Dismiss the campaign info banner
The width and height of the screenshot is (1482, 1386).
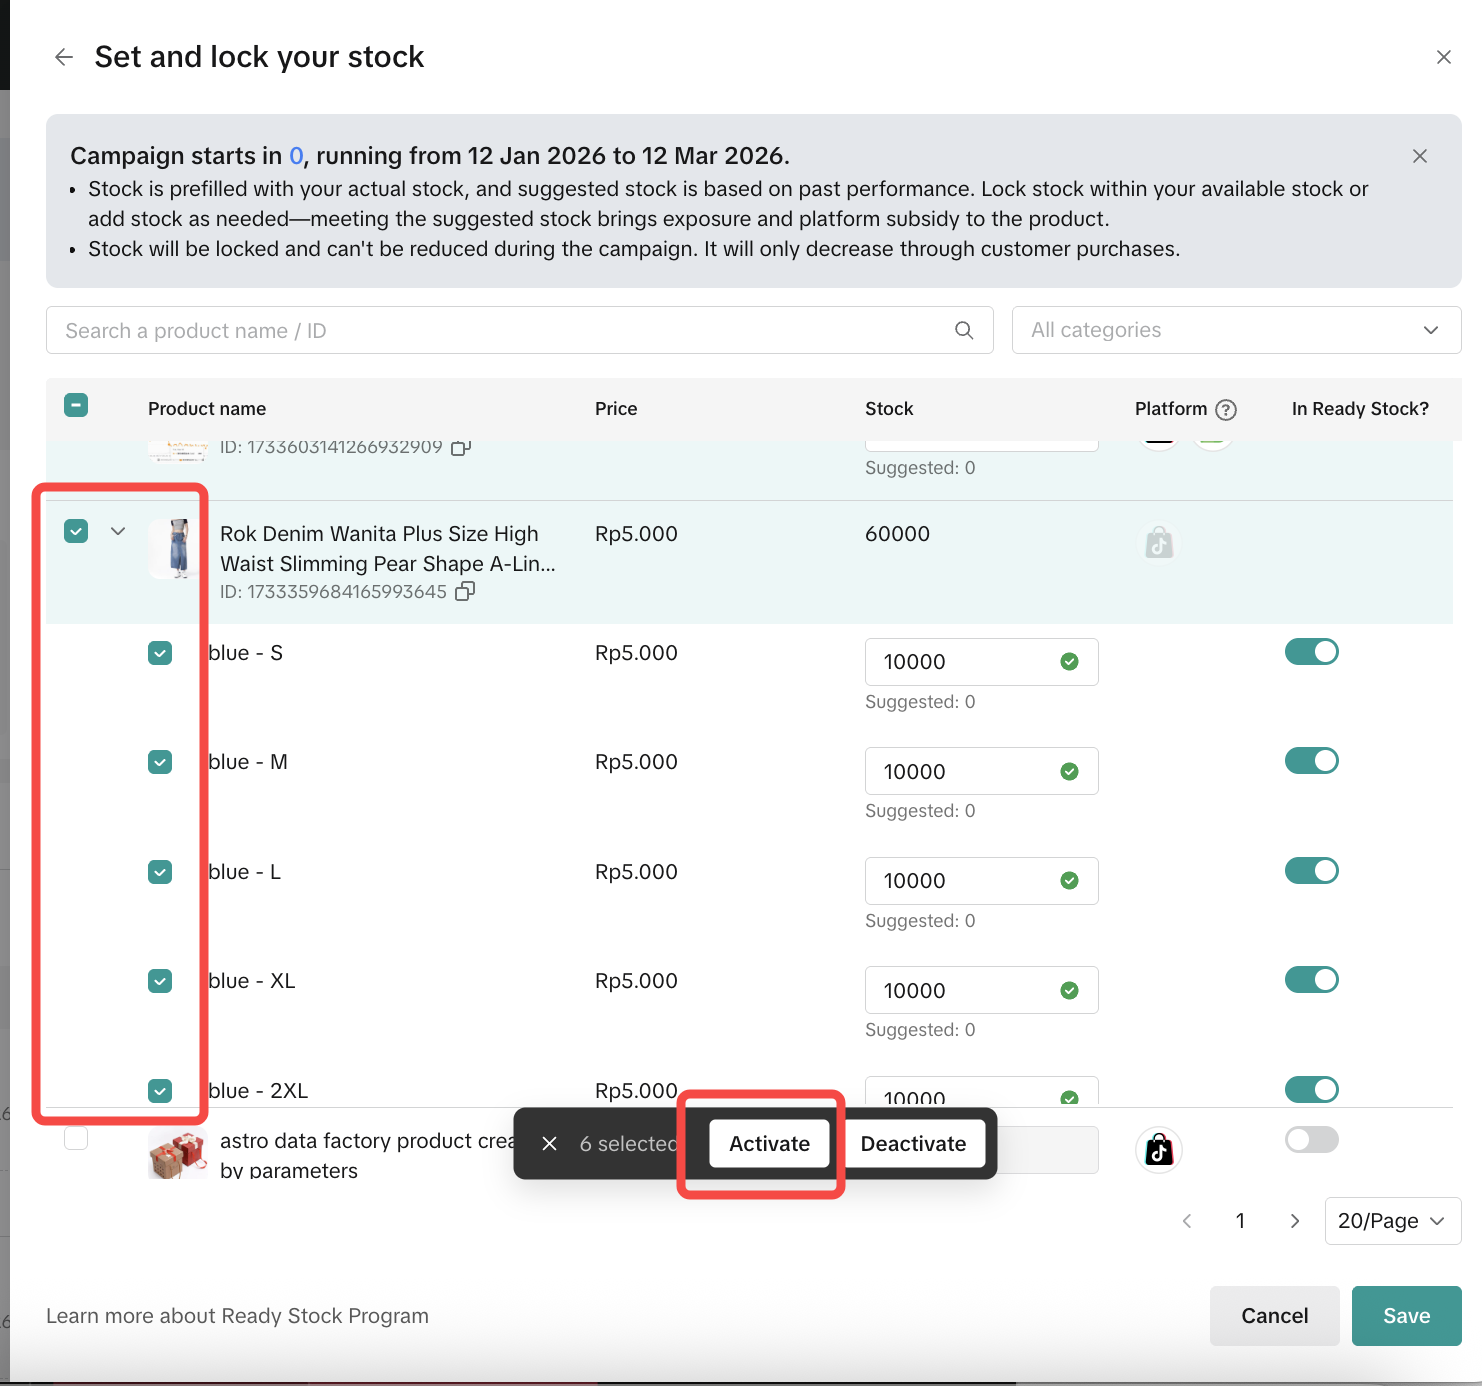pos(1419,156)
